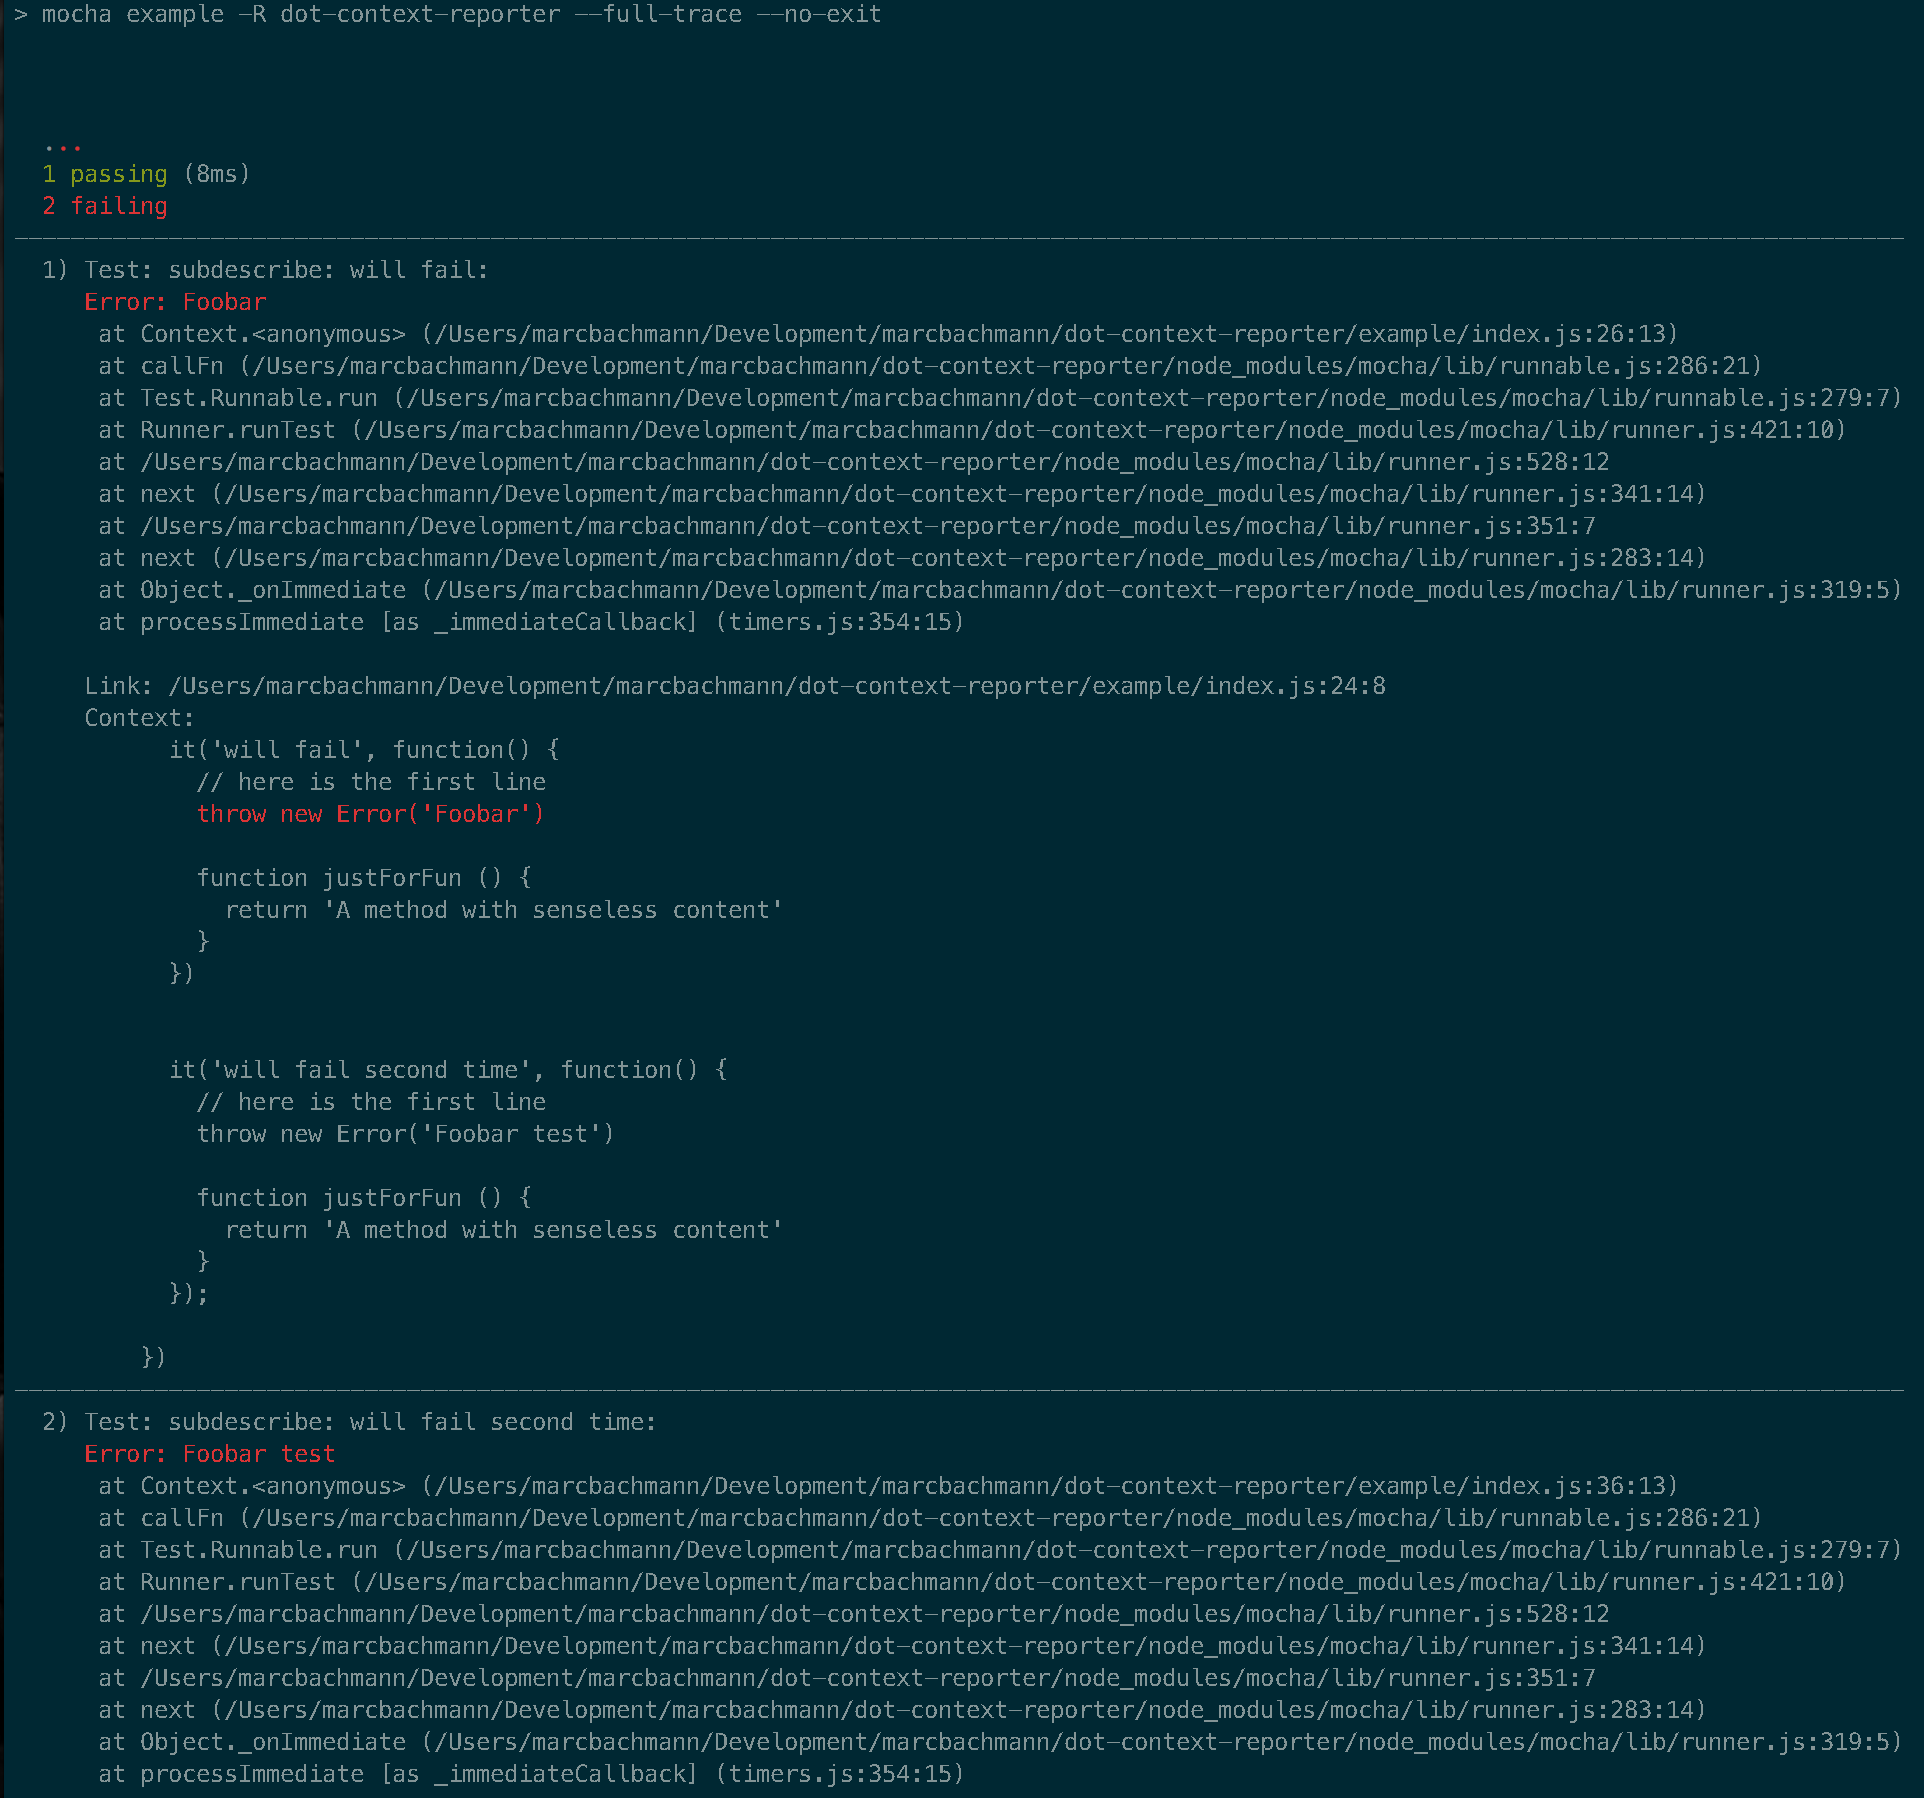
Task: Click the red progress dots above passing
Action: click(x=62, y=147)
